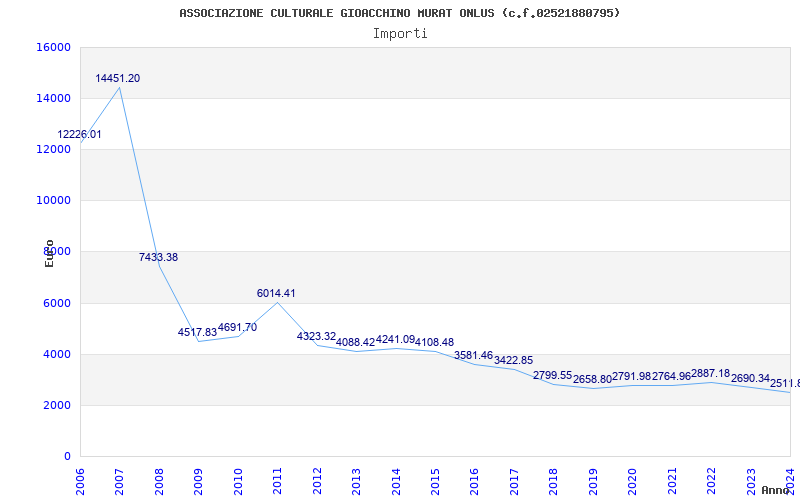
Task: Click year 2012 on the x-axis
Action: coord(317,481)
